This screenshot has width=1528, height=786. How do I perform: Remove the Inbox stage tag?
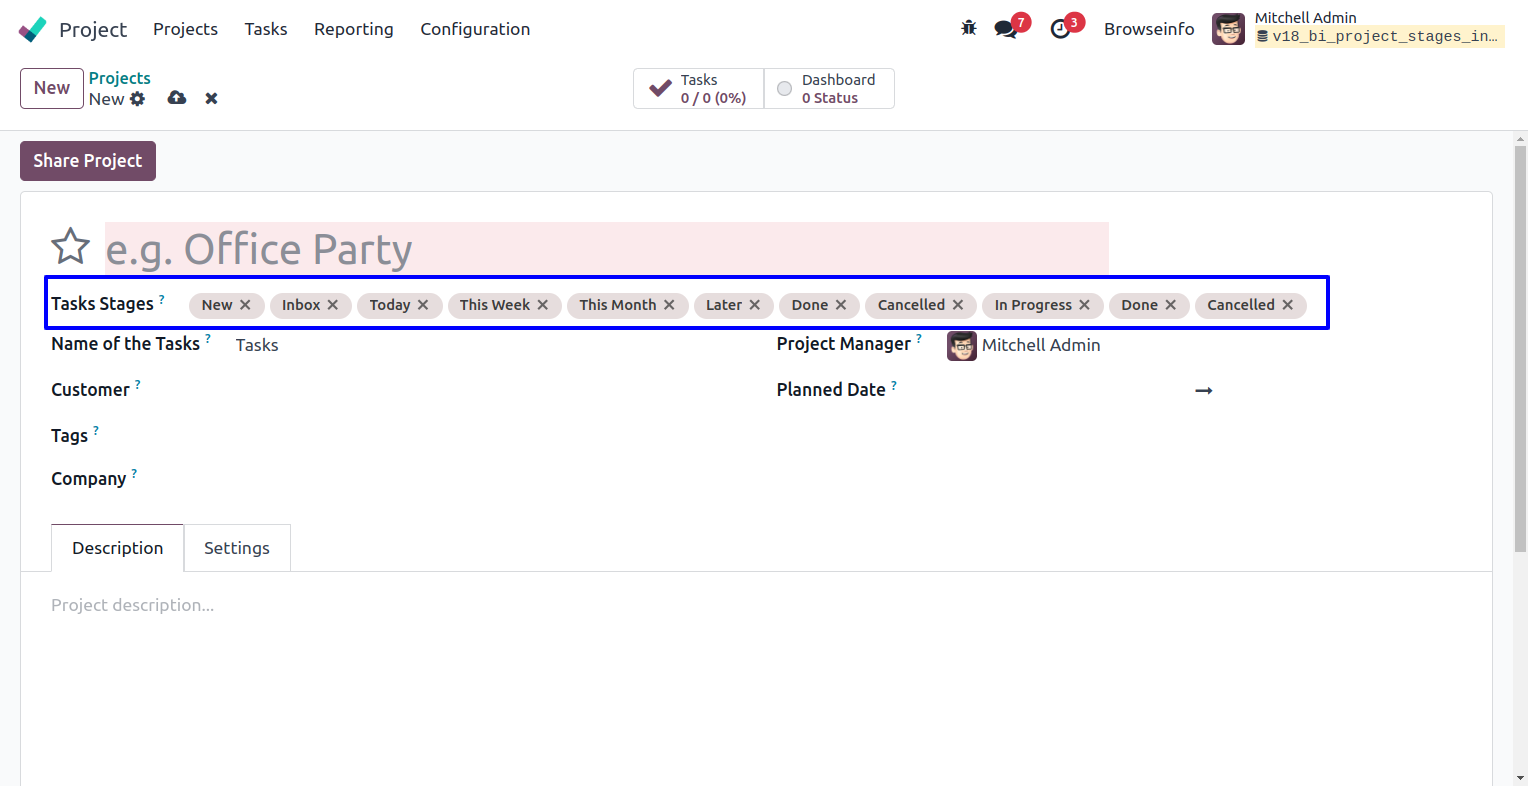333,305
